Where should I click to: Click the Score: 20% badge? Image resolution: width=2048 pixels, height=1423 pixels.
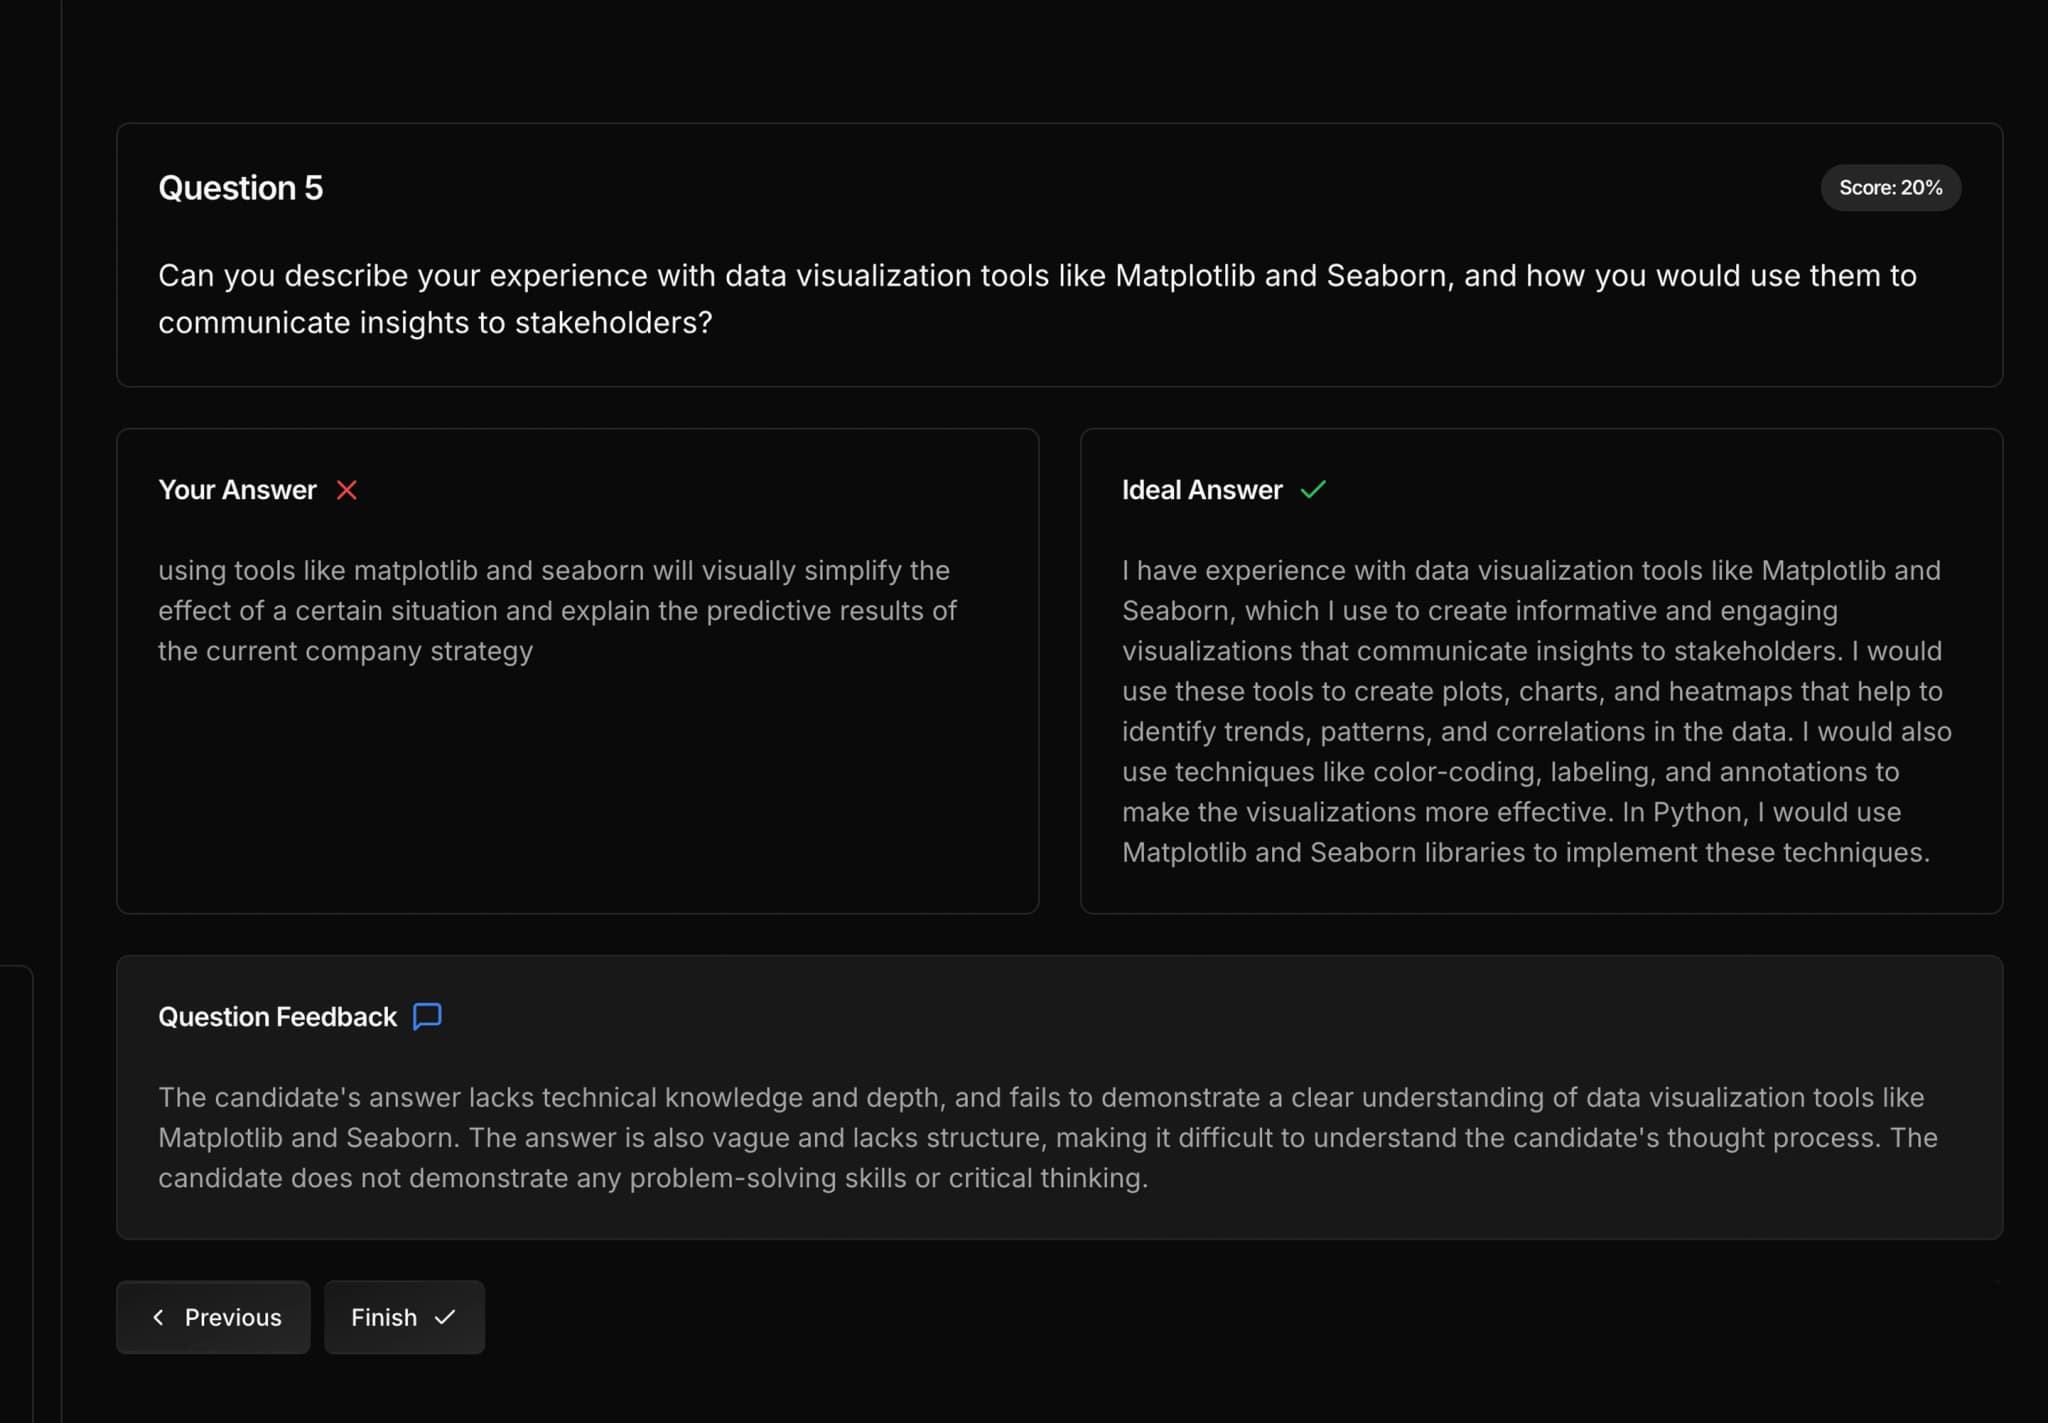pyautogui.click(x=1890, y=188)
